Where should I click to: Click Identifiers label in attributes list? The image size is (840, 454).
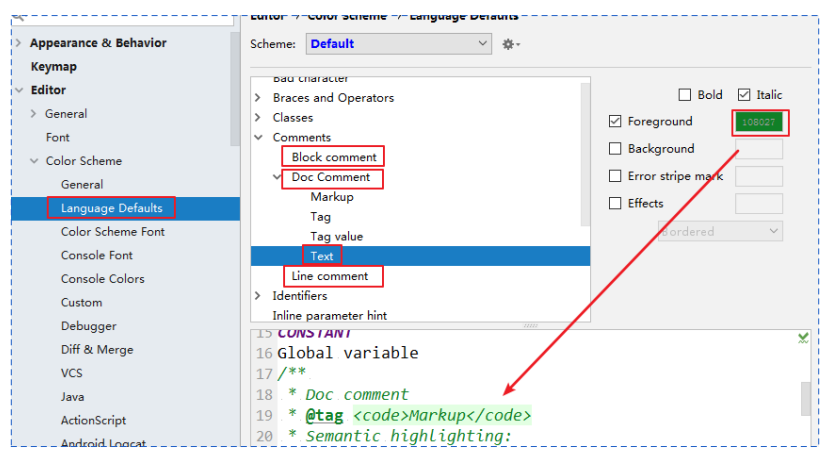pyautogui.click(x=299, y=296)
